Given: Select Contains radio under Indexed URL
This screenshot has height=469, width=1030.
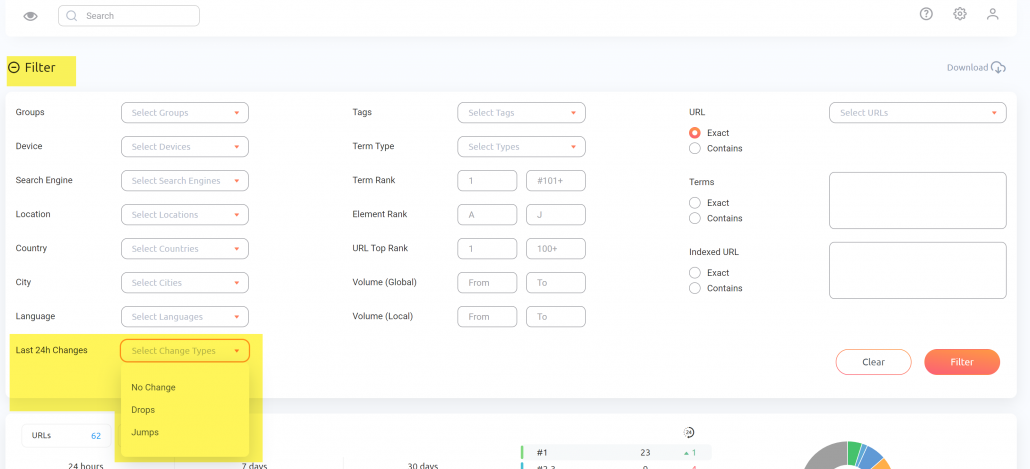Looking at the screenshot, I should (694, 288).
